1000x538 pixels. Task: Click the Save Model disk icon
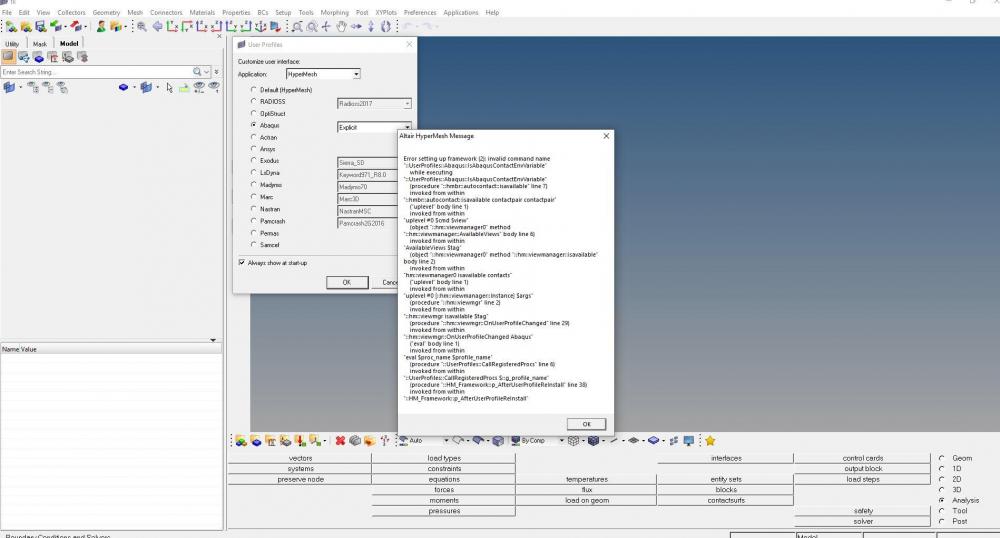pos(41,26)
